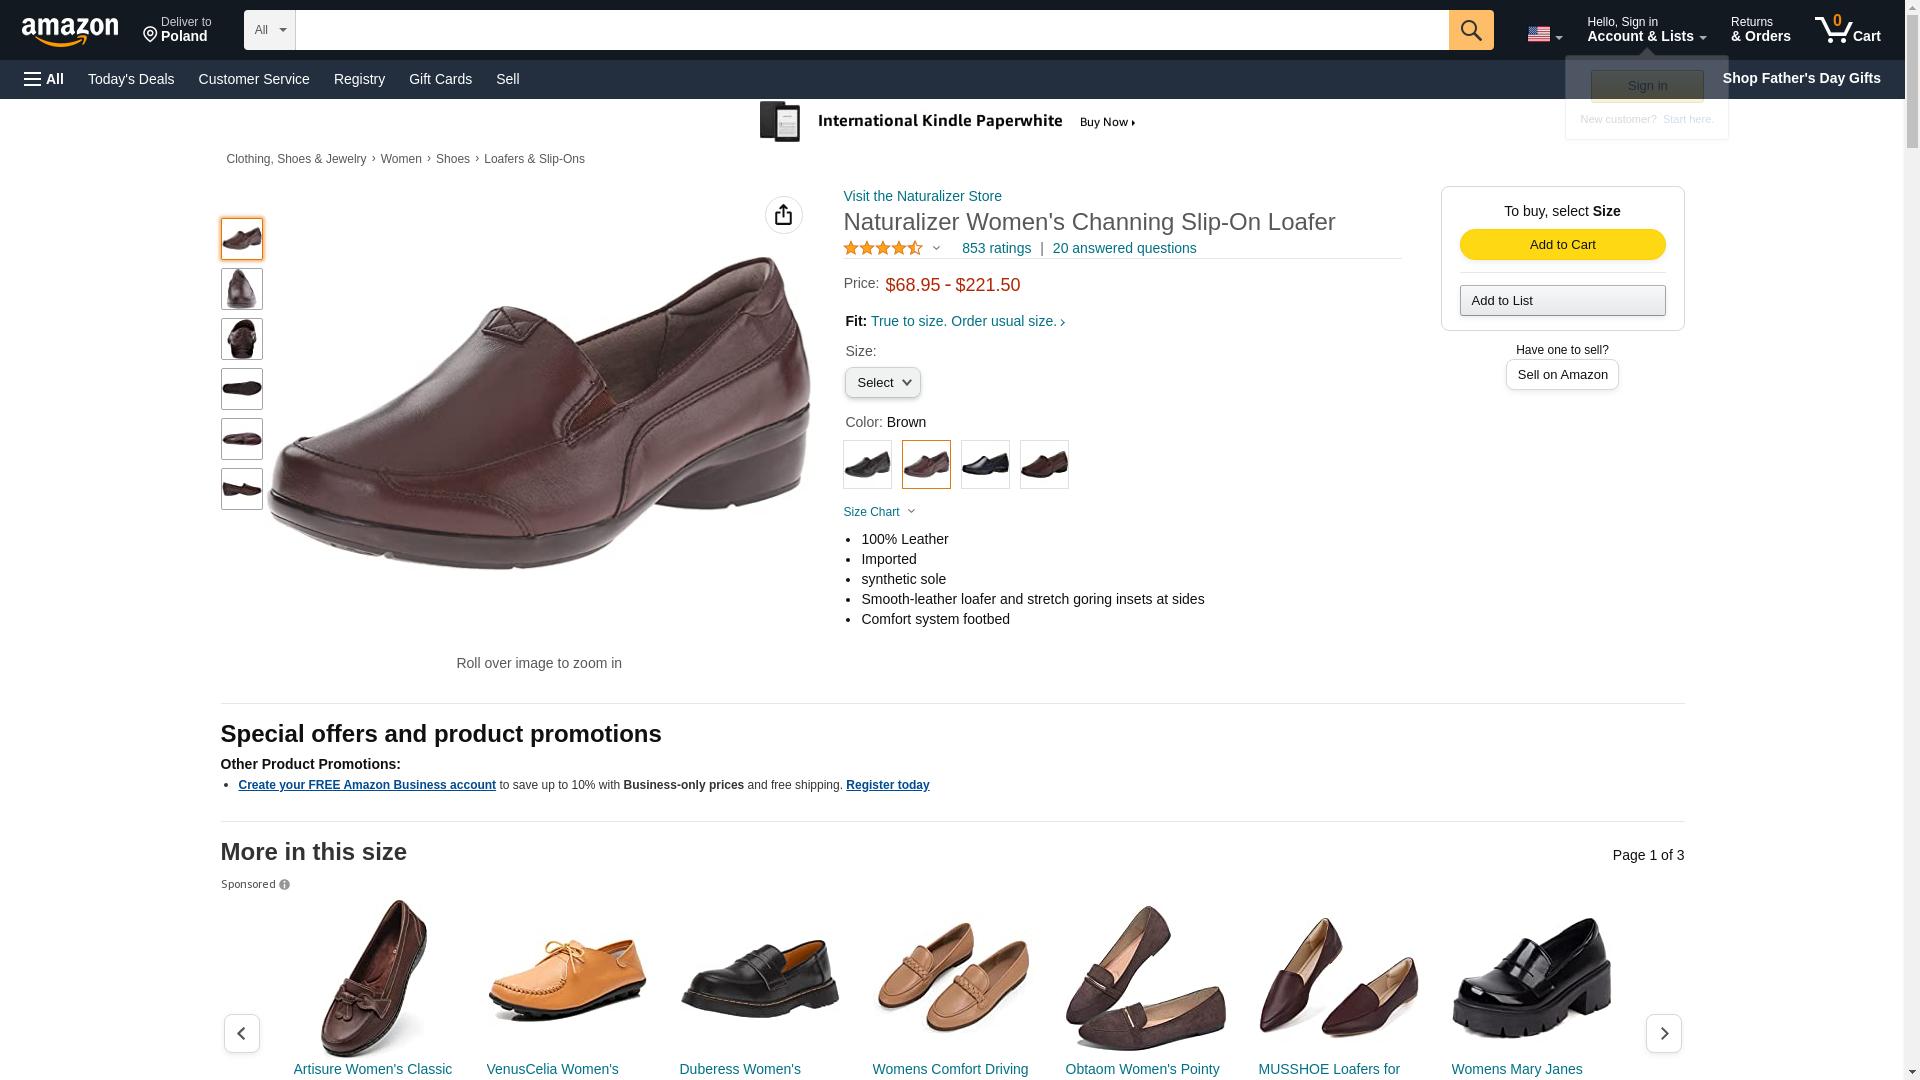Go to next carousel page arrow
The image size is (1920, 1080).
[1663, 1033]
